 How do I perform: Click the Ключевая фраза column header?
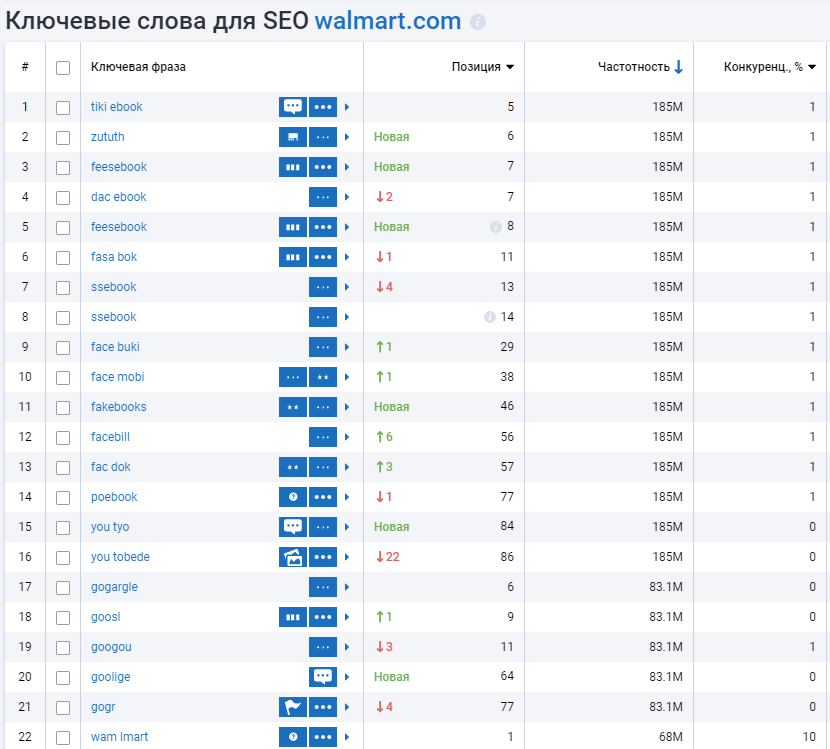click(138, 67)
